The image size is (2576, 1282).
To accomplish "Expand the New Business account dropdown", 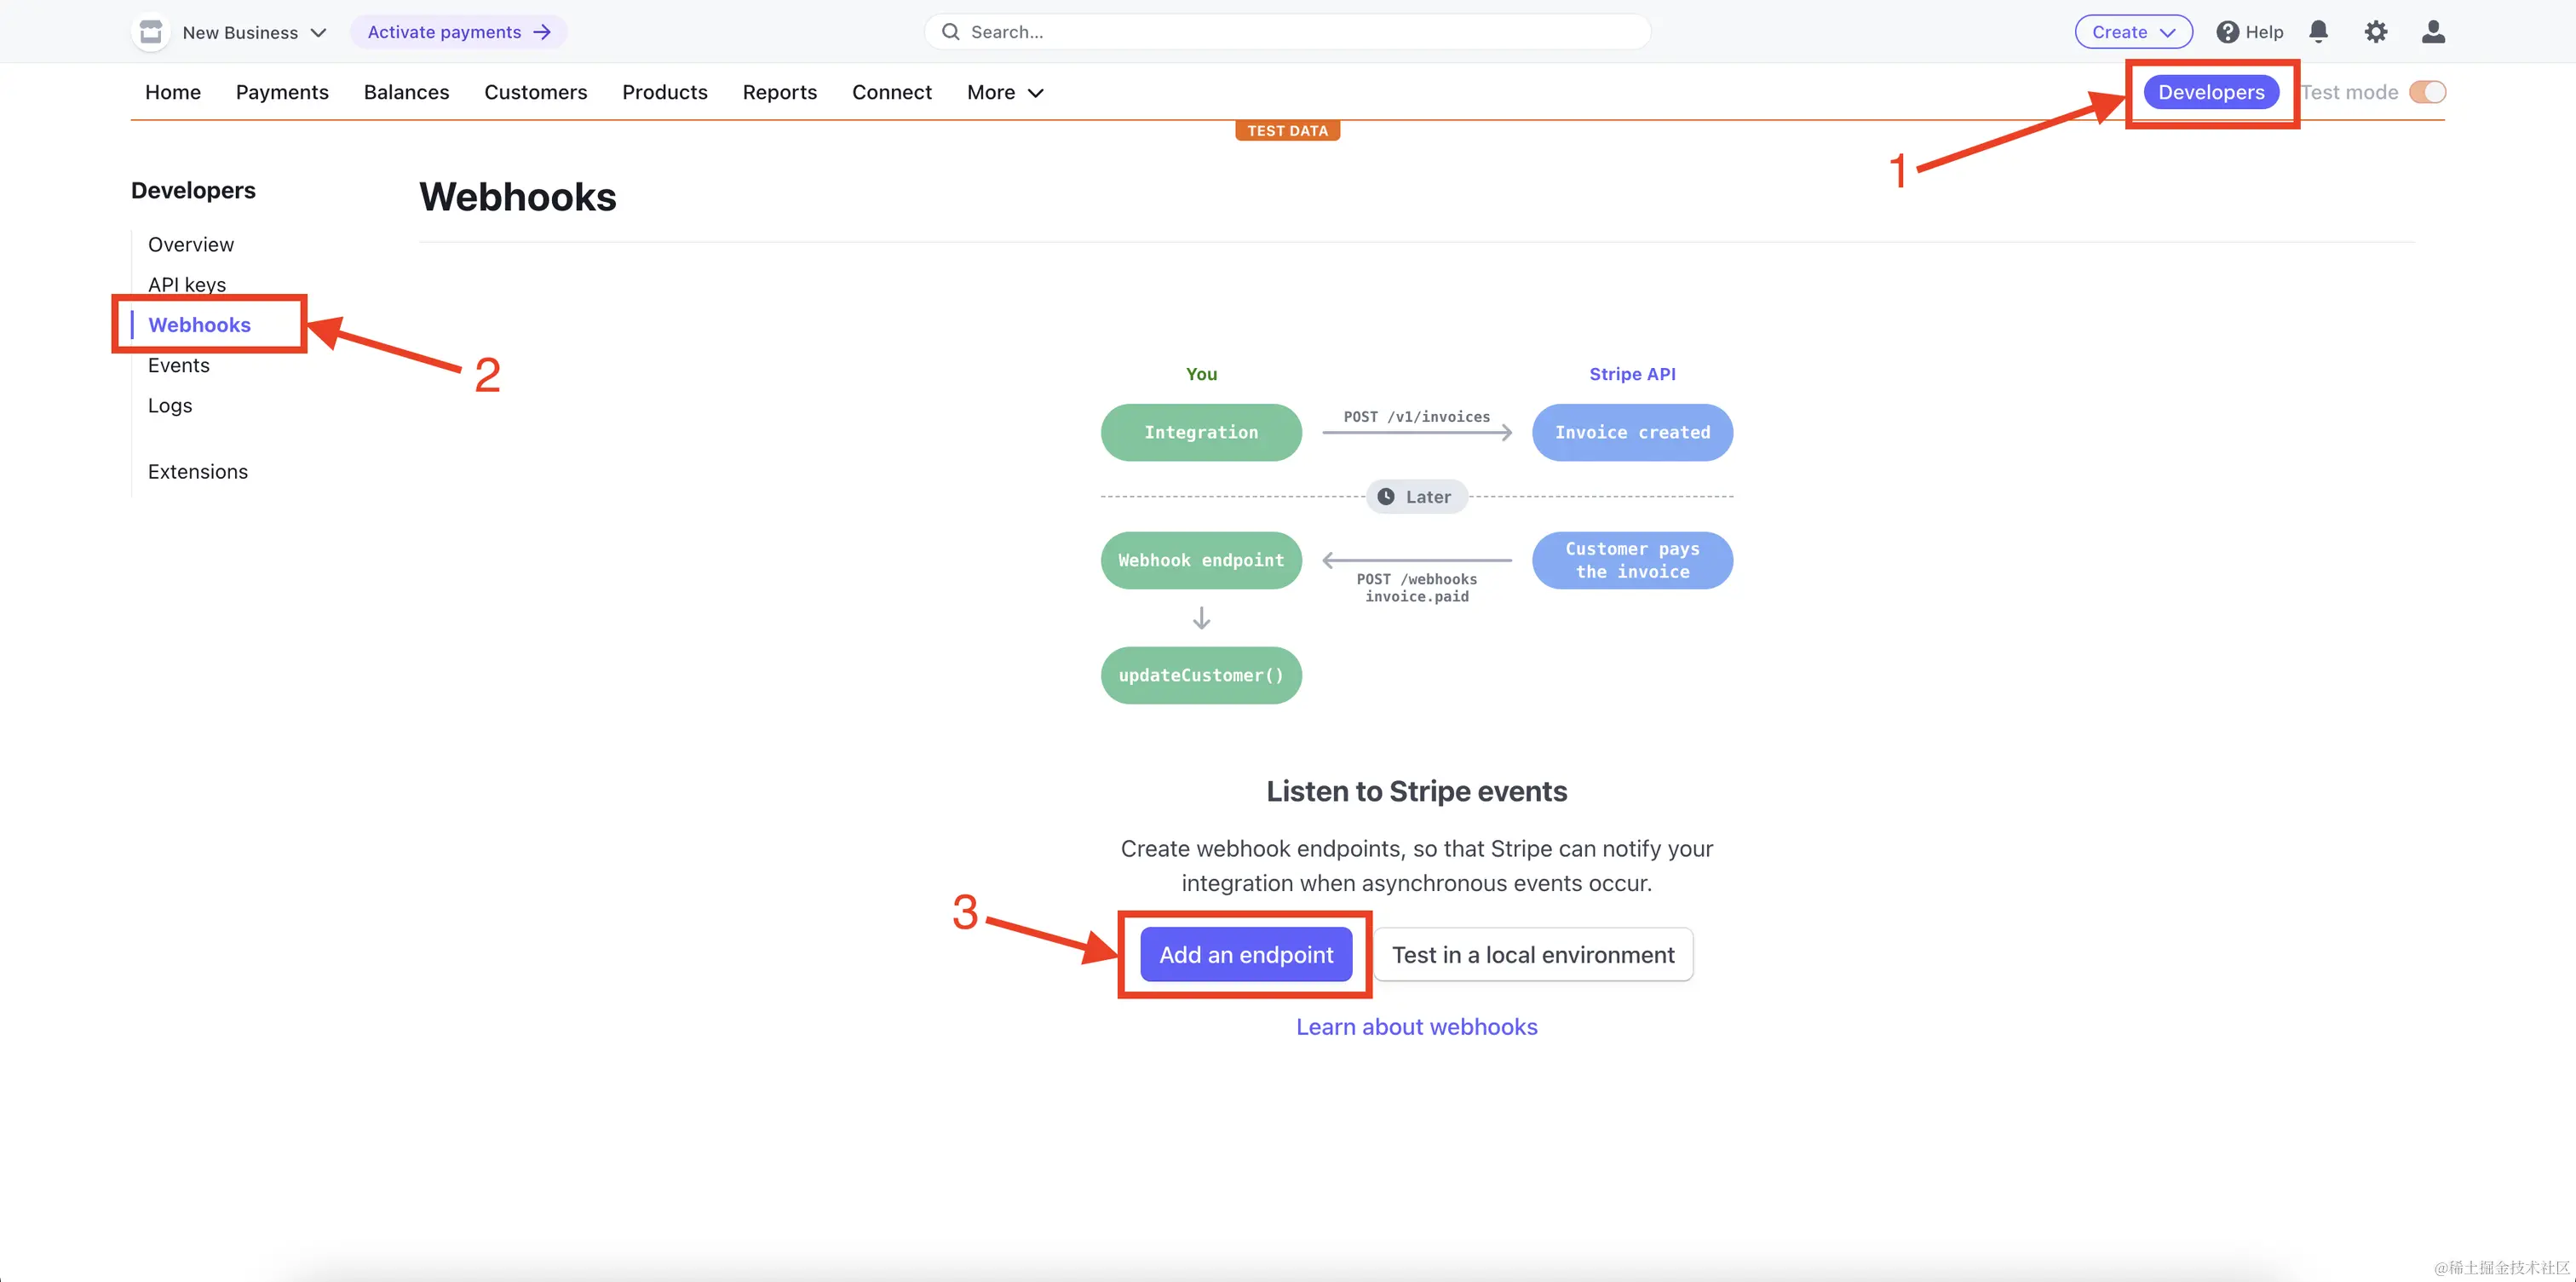I will [x=318, y=33].
